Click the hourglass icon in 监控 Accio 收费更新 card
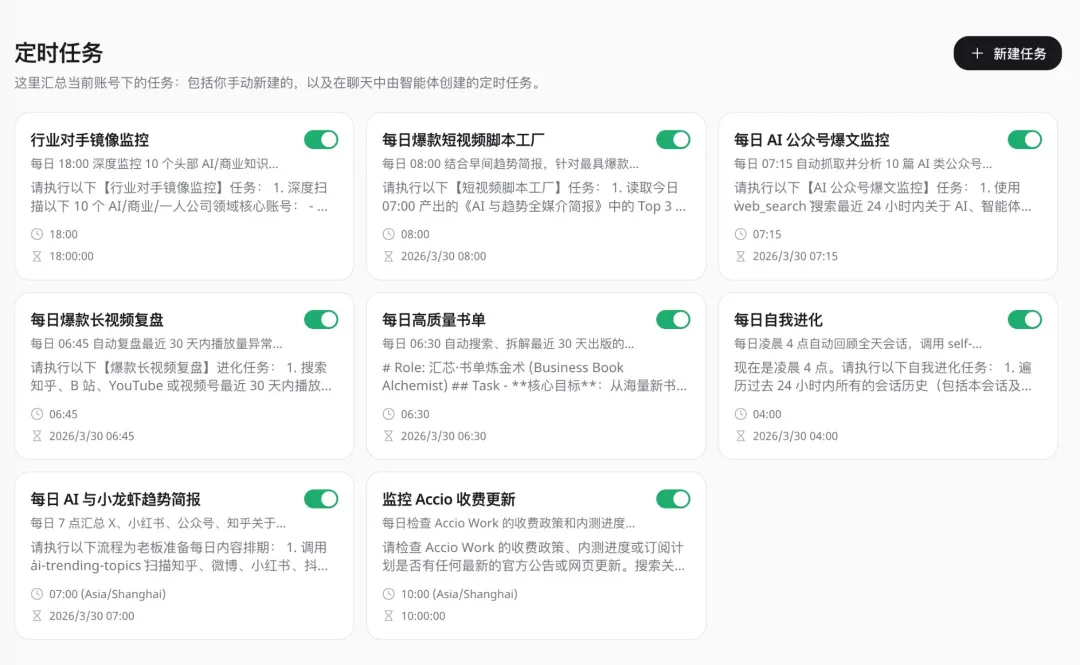The image size is (1080, 665). click(389, 616)
